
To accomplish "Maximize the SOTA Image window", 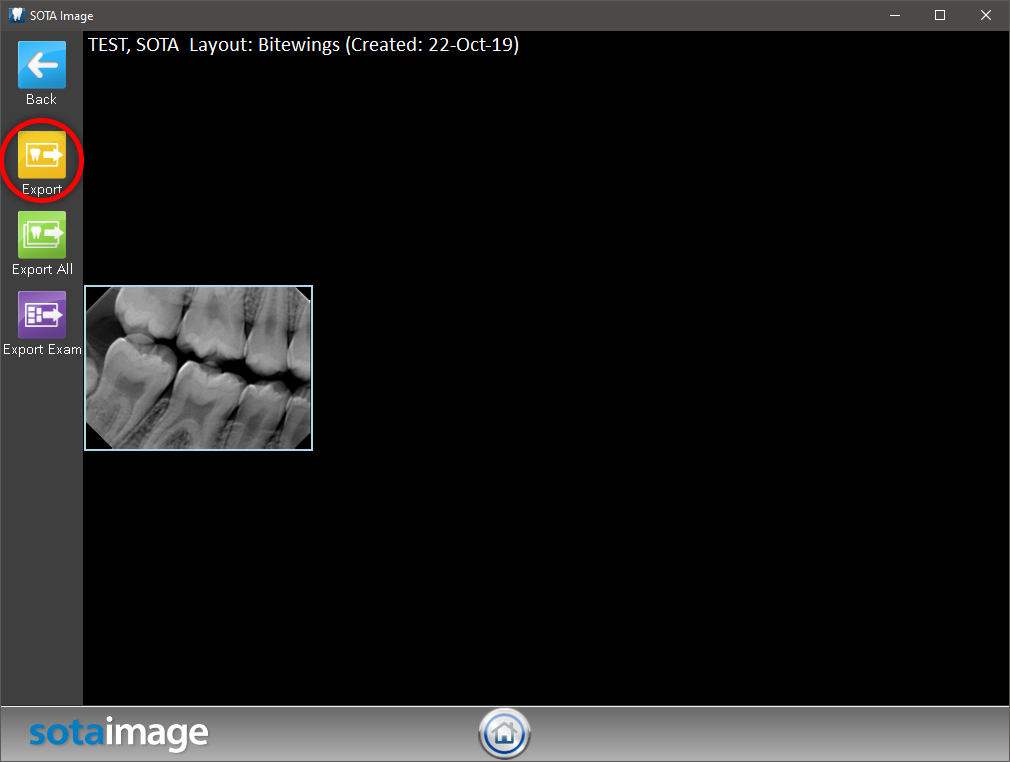I will pos(940,15).
